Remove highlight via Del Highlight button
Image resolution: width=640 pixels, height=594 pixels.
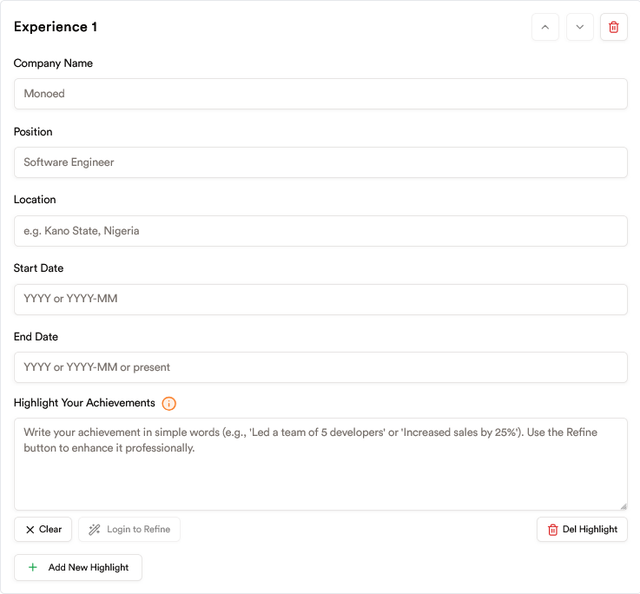coord(582,529)
